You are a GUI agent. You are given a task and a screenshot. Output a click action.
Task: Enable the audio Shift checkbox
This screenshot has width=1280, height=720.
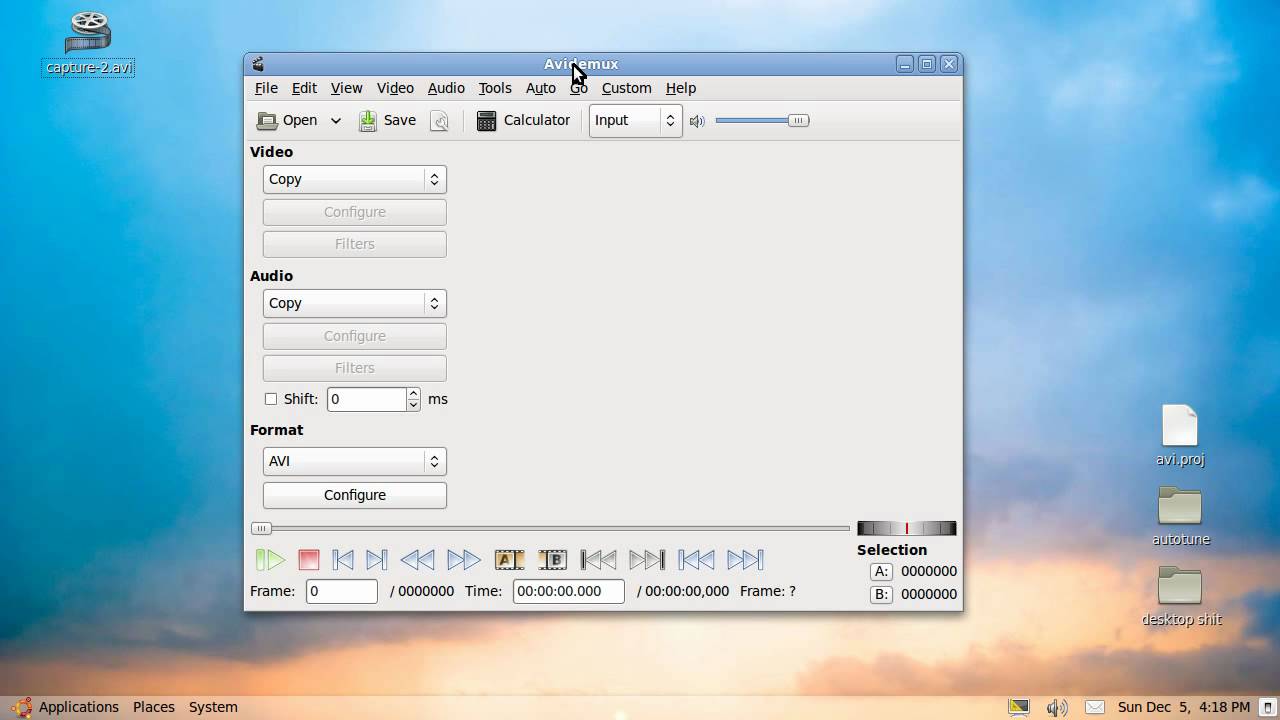(x=271, y=399)
